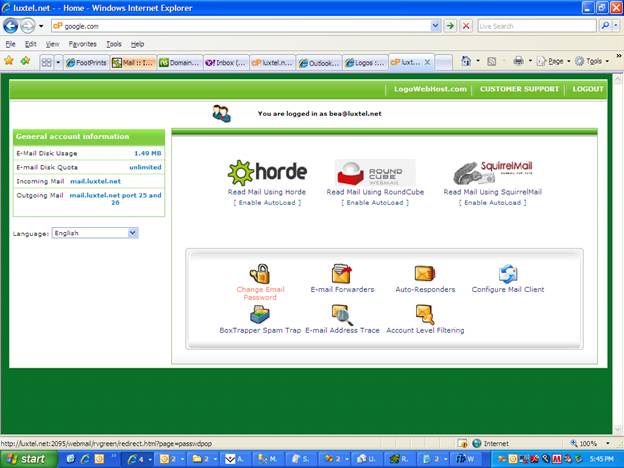Open the E-mail Address Trace magnifier icon
This screenshot has width=624, height=468.
click(342, 315)
